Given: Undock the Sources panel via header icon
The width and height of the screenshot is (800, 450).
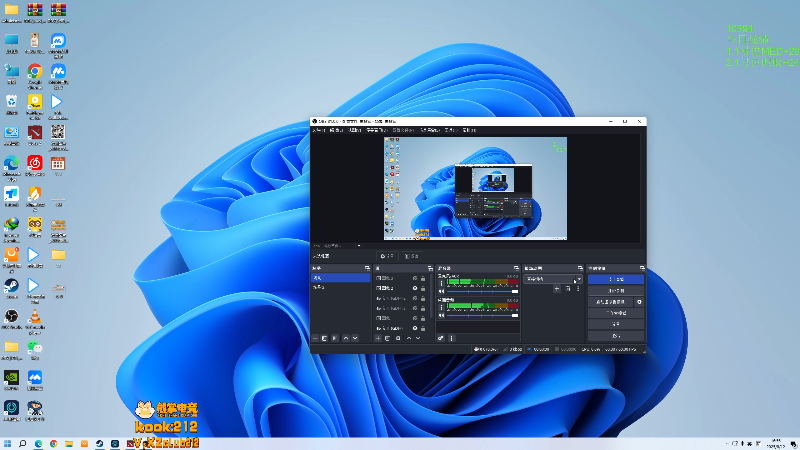Looking at the screenshot, I should (x=430, y=268).
